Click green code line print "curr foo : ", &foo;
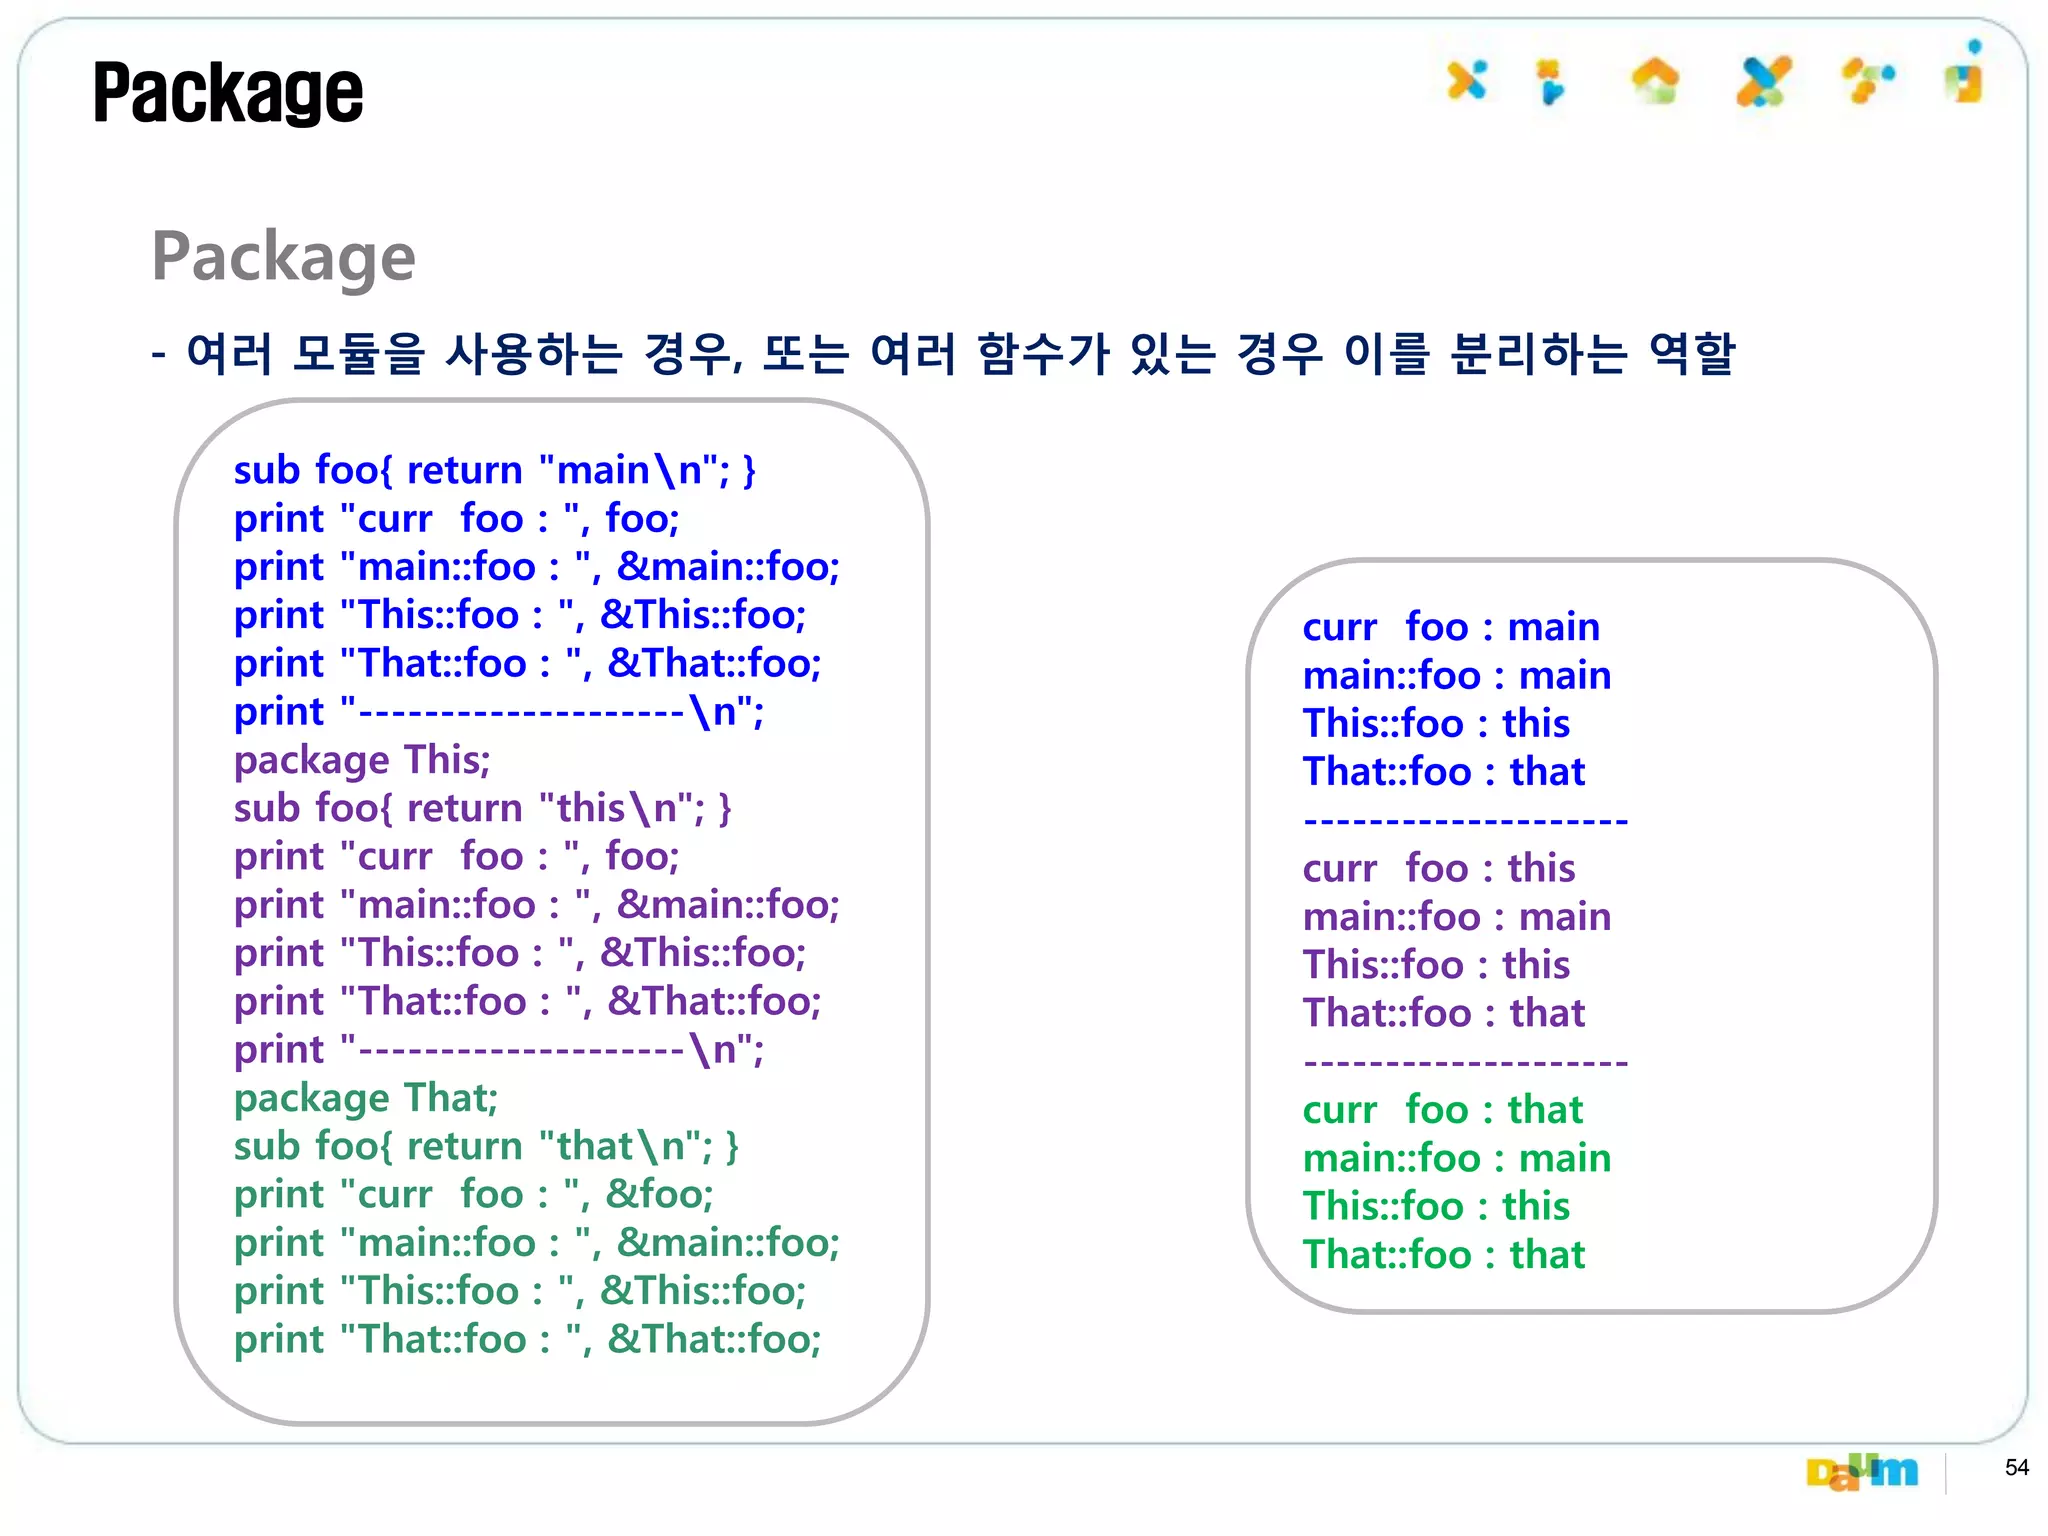 point(474,1195)
